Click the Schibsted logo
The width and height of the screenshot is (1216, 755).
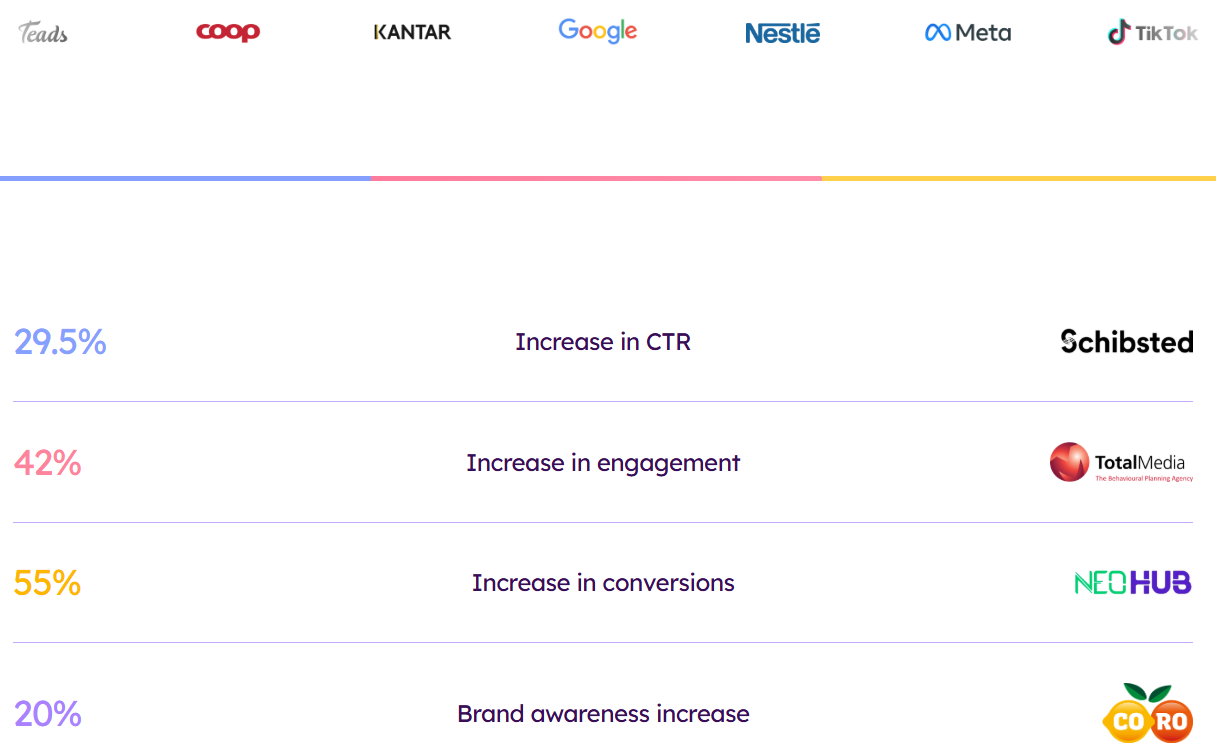pyautogui.click(x=1127, y=342)
